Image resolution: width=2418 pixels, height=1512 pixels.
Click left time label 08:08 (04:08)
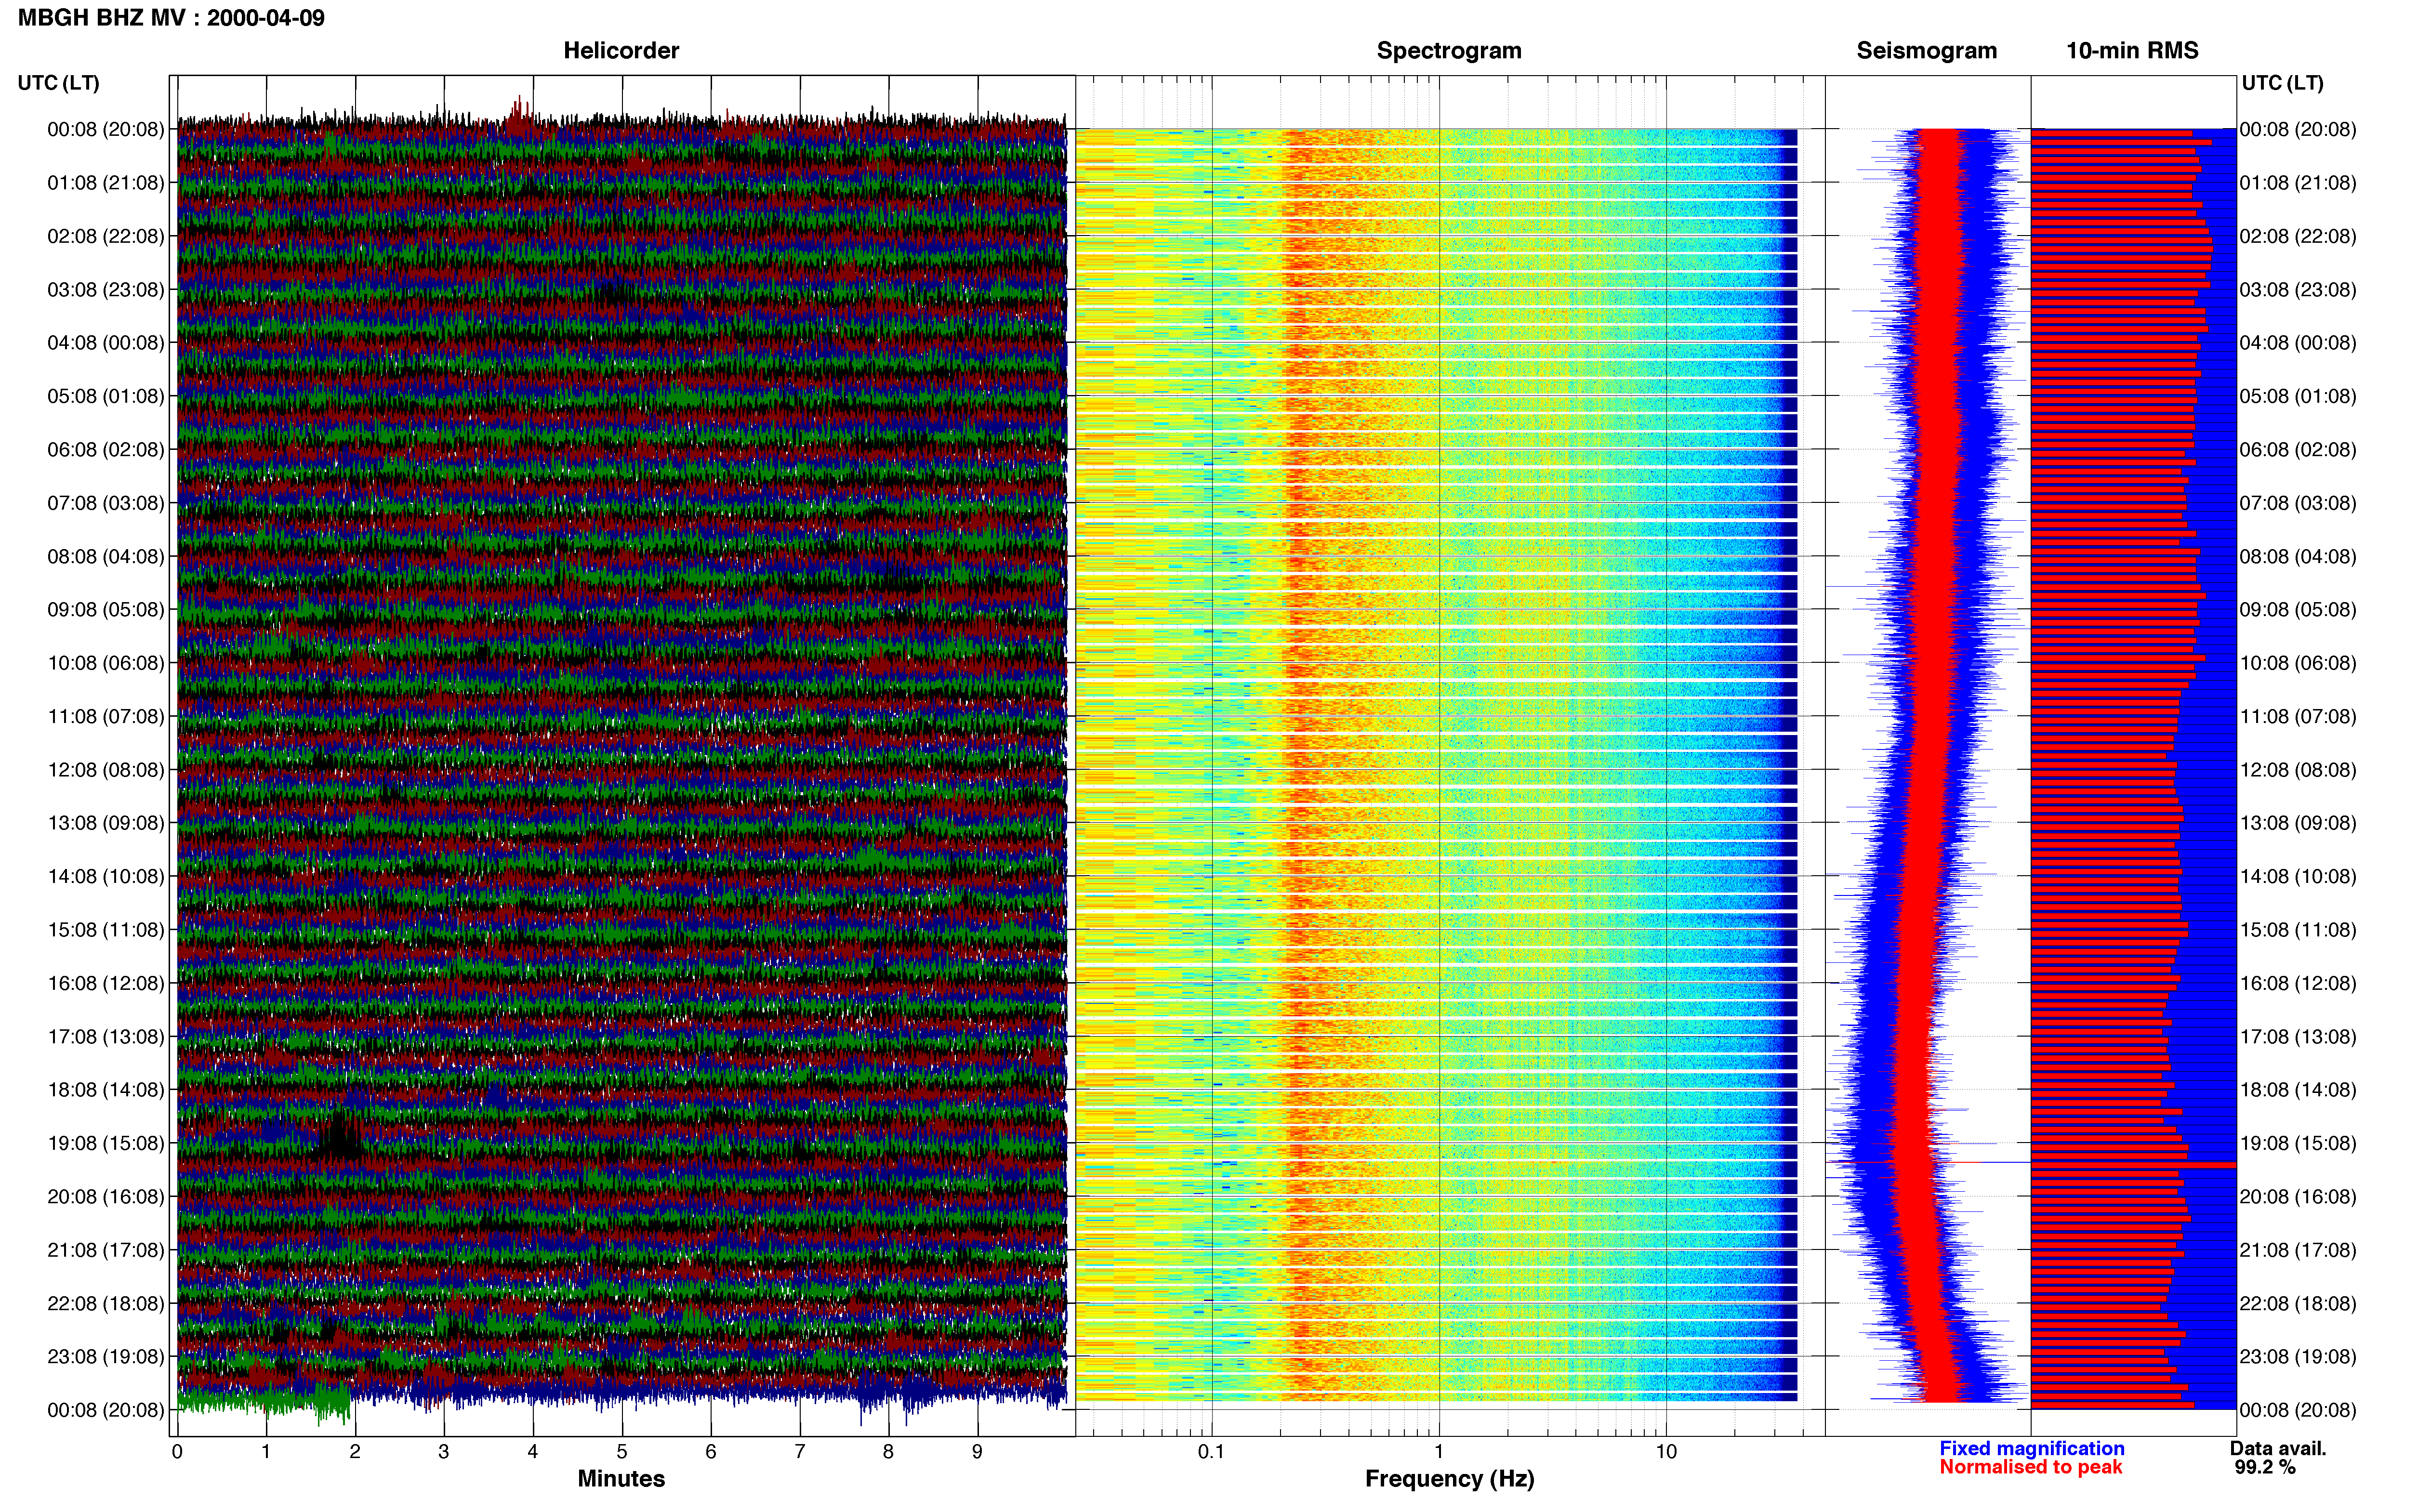coord(105,556)
